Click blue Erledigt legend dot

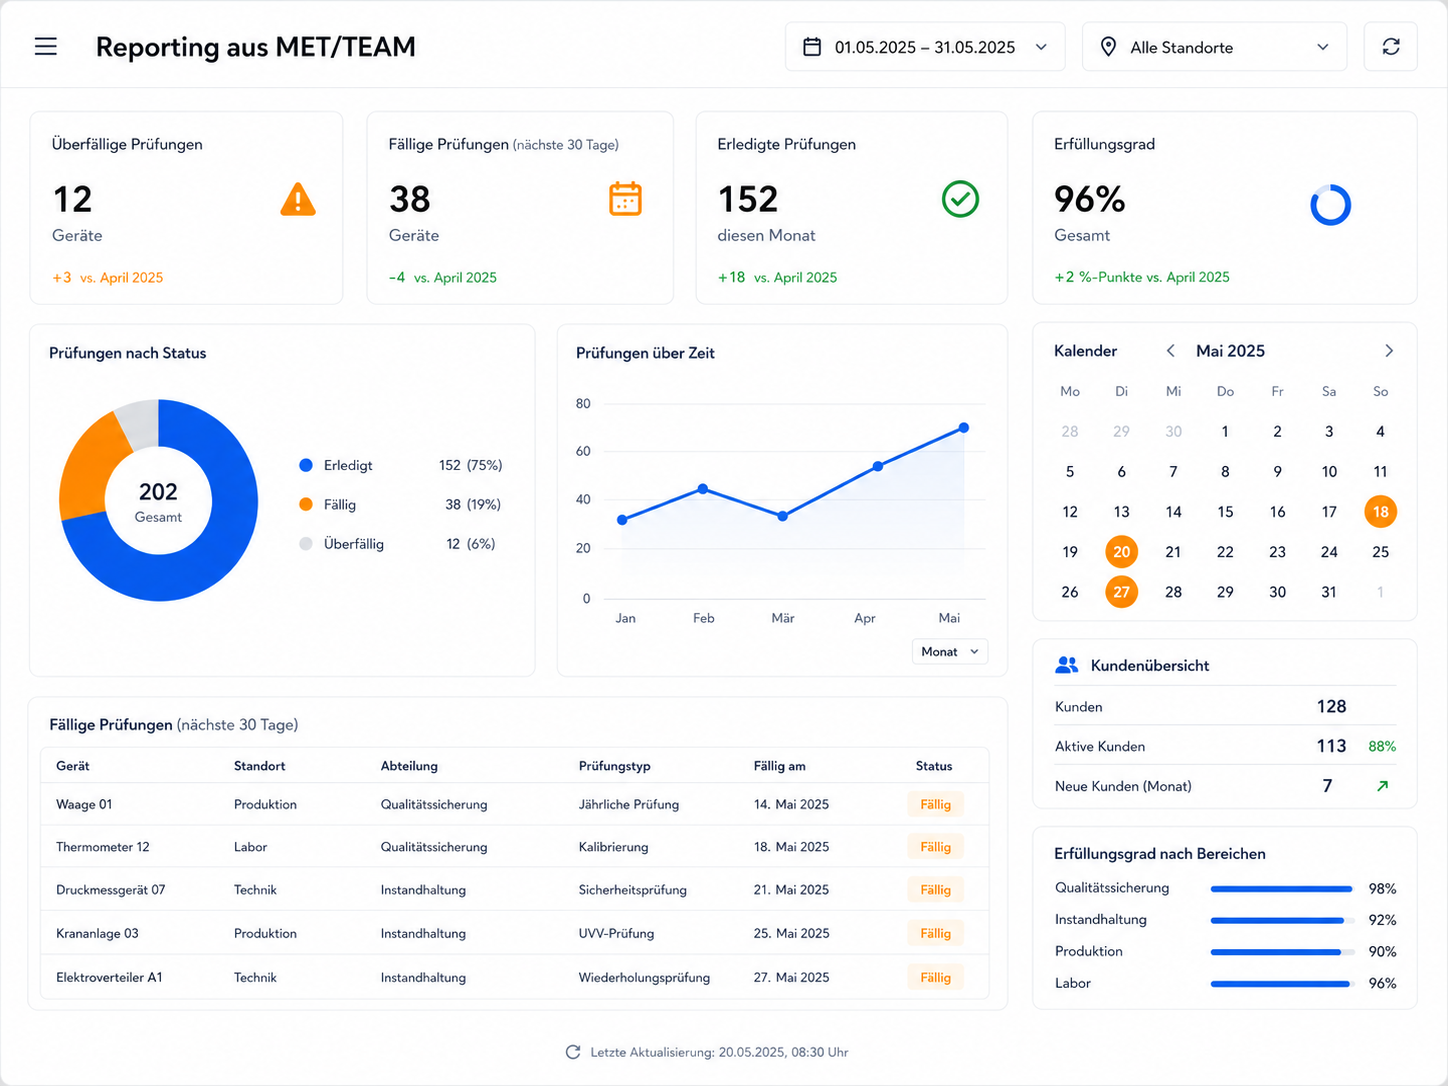point(306,465)
